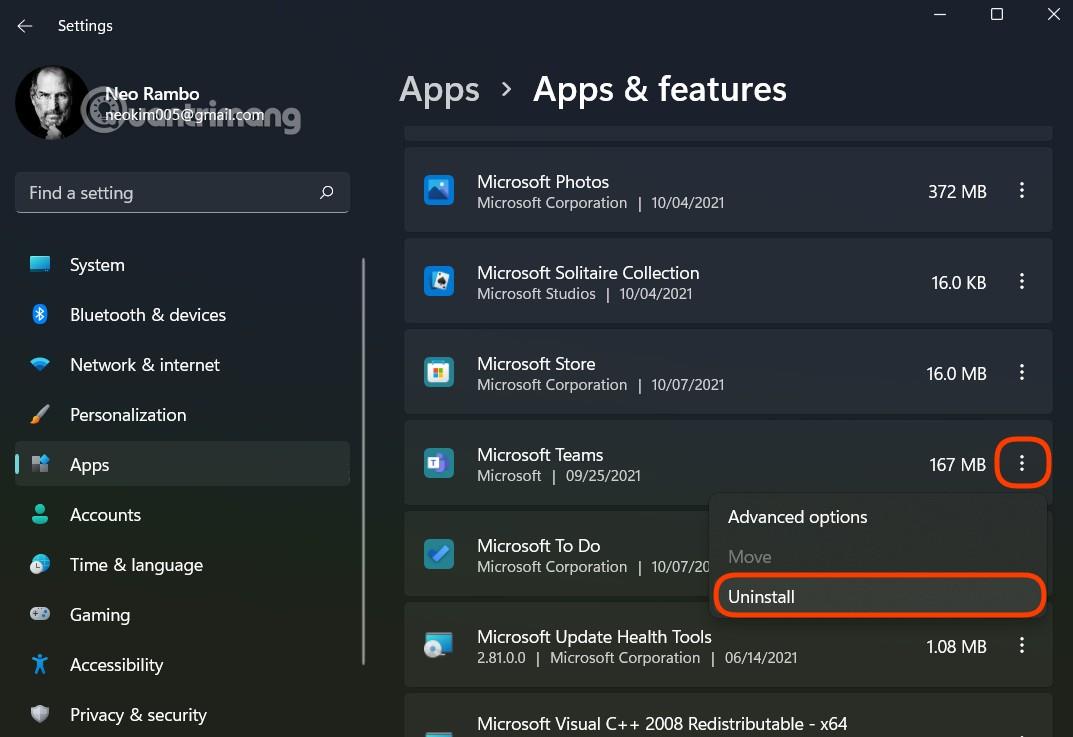Open Privacy & security settings
Screen dimensions: 1073x737
tap(138, 715)
